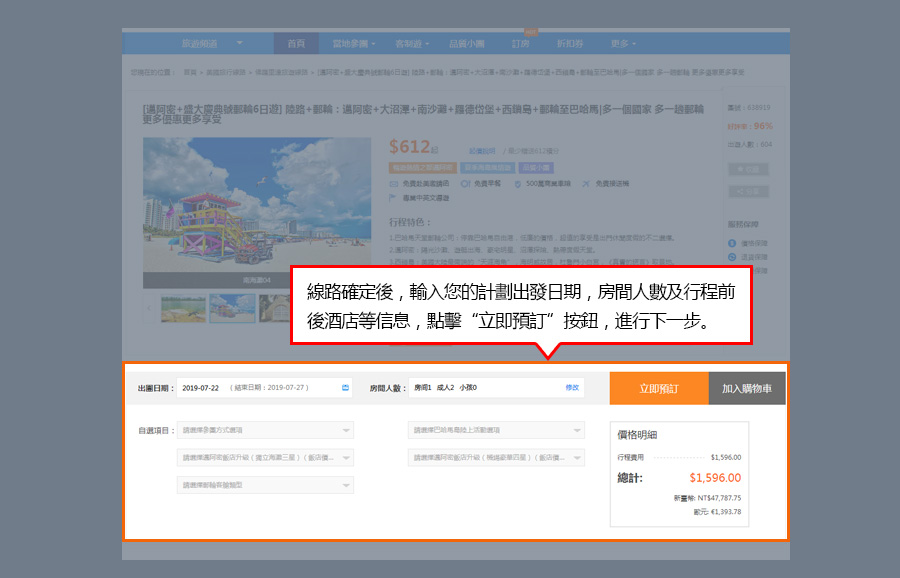Add the tour via 加入購物車 button

tap(747, 389)
